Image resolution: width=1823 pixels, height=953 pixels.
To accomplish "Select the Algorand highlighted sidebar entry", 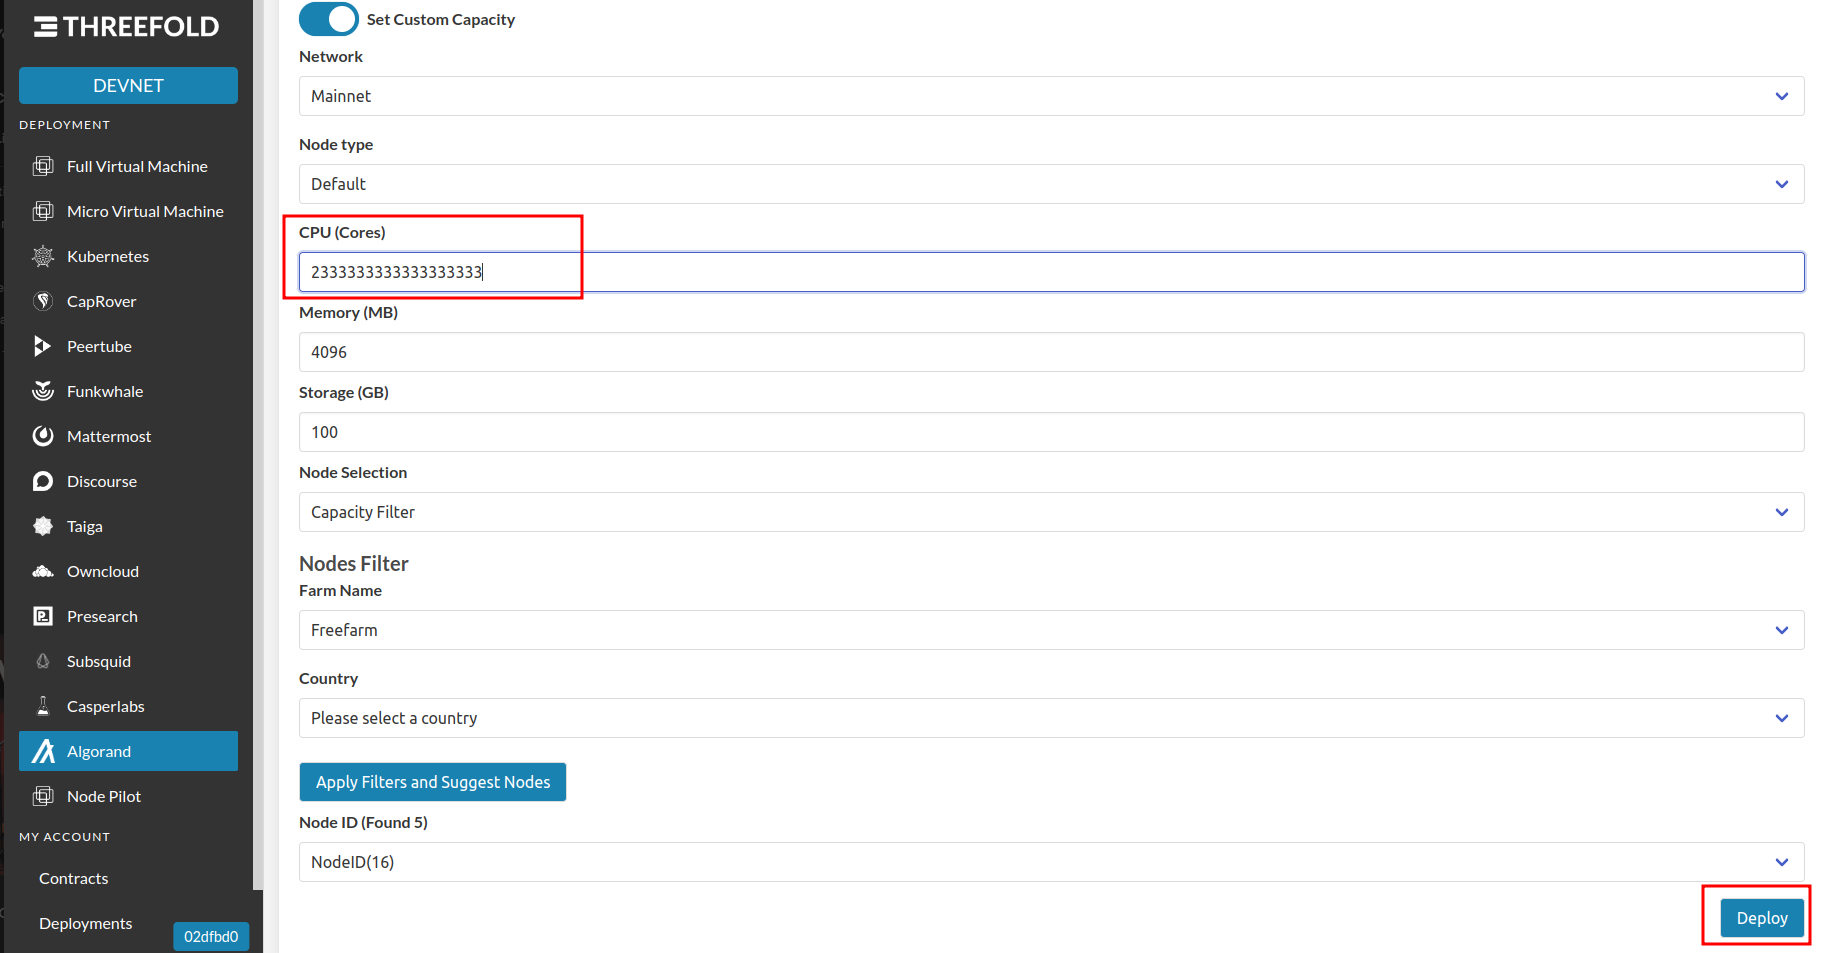I will pyautogui.click(x=128, y=751).
